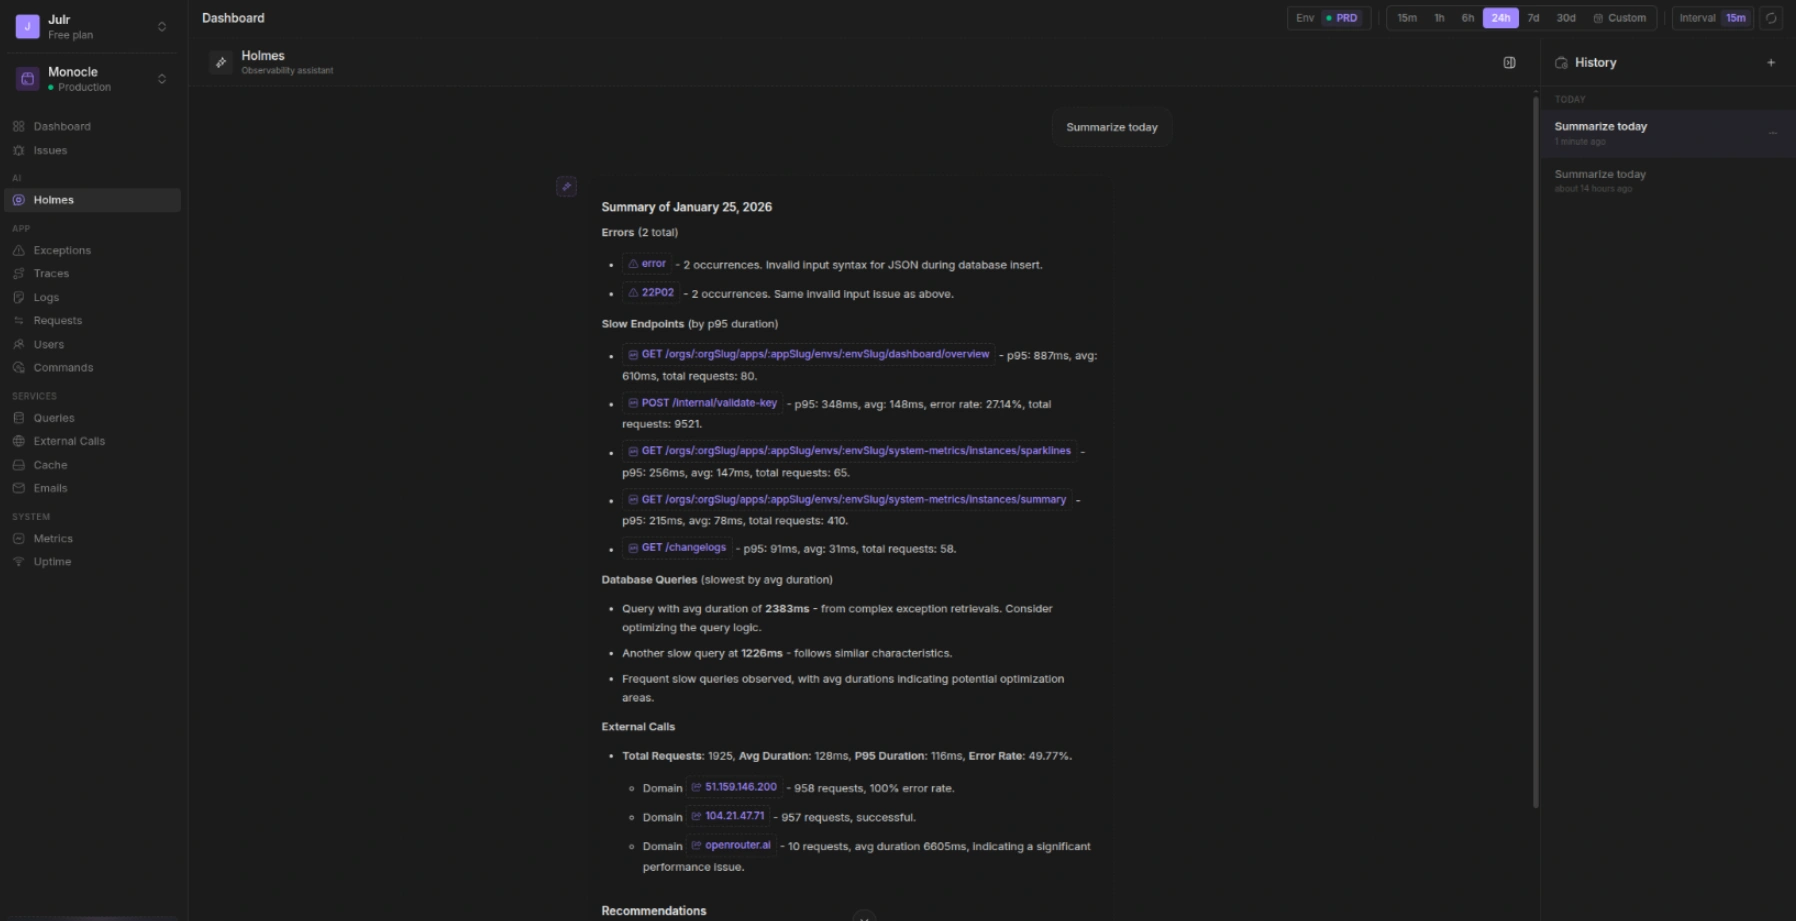Set the time range to 1h
This screenshot has width=1796, height=921.
tap(1439, 18)
